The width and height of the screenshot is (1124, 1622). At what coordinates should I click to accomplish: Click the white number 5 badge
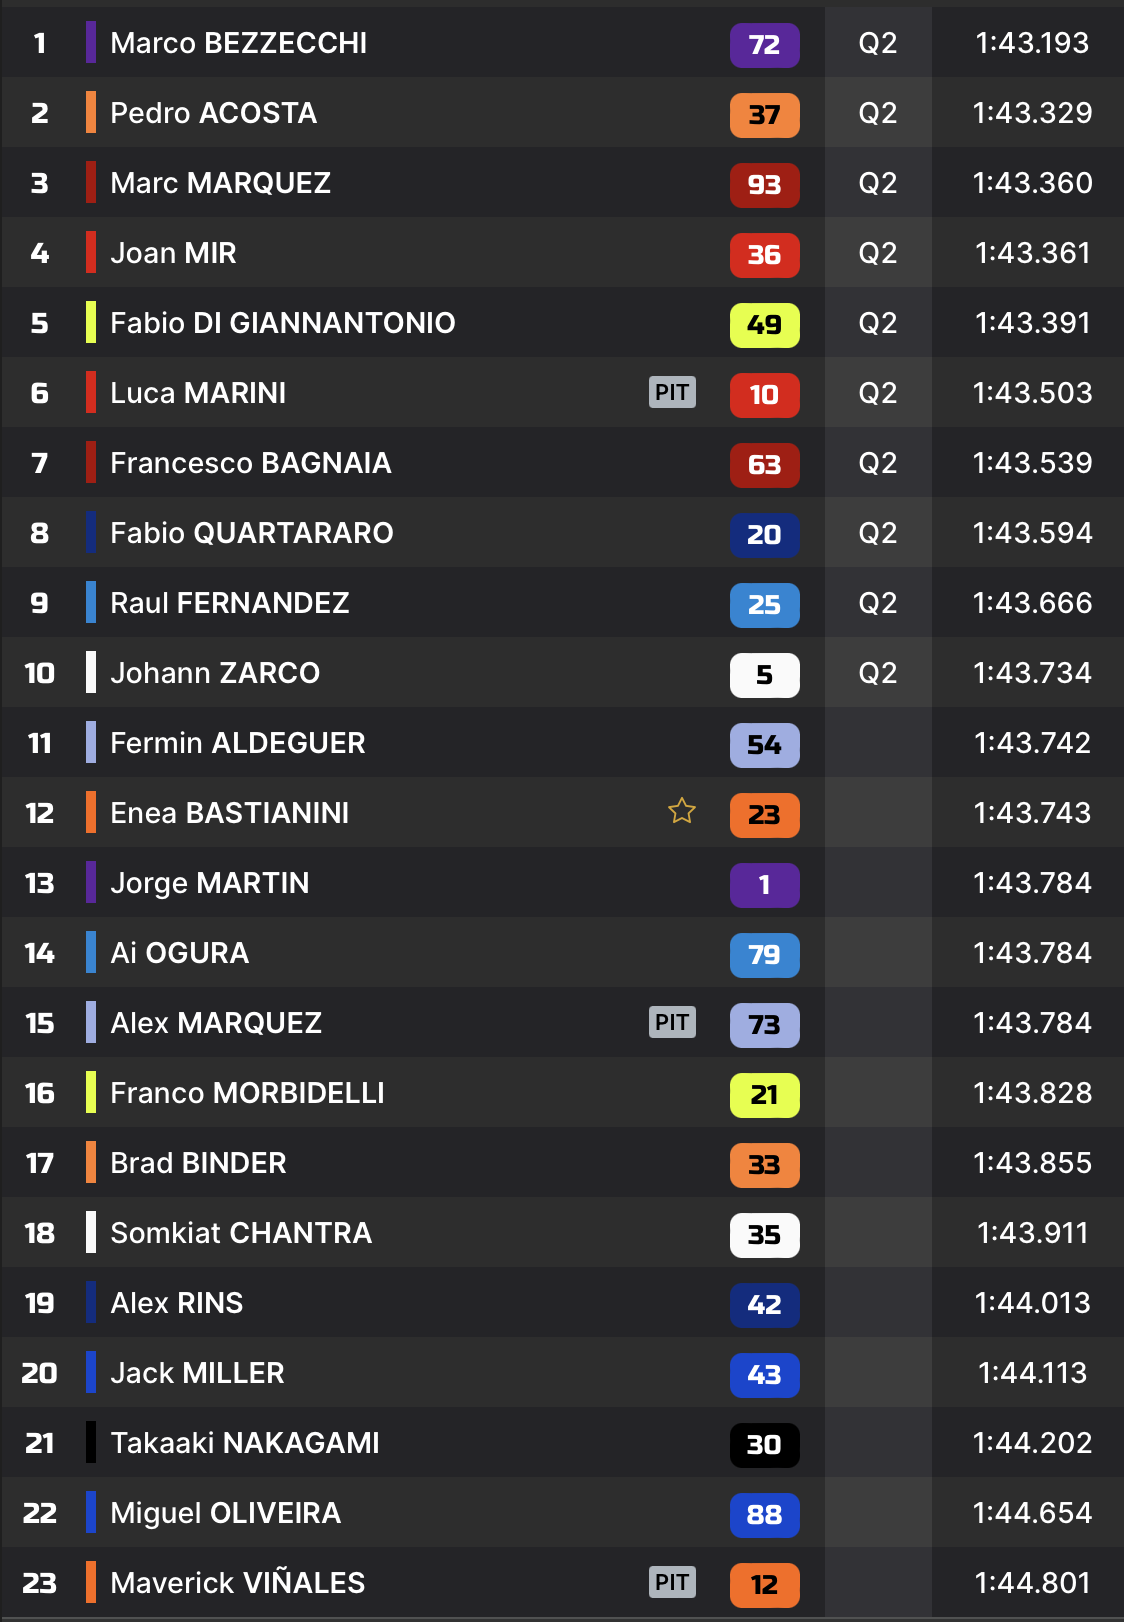coord(765,675)
